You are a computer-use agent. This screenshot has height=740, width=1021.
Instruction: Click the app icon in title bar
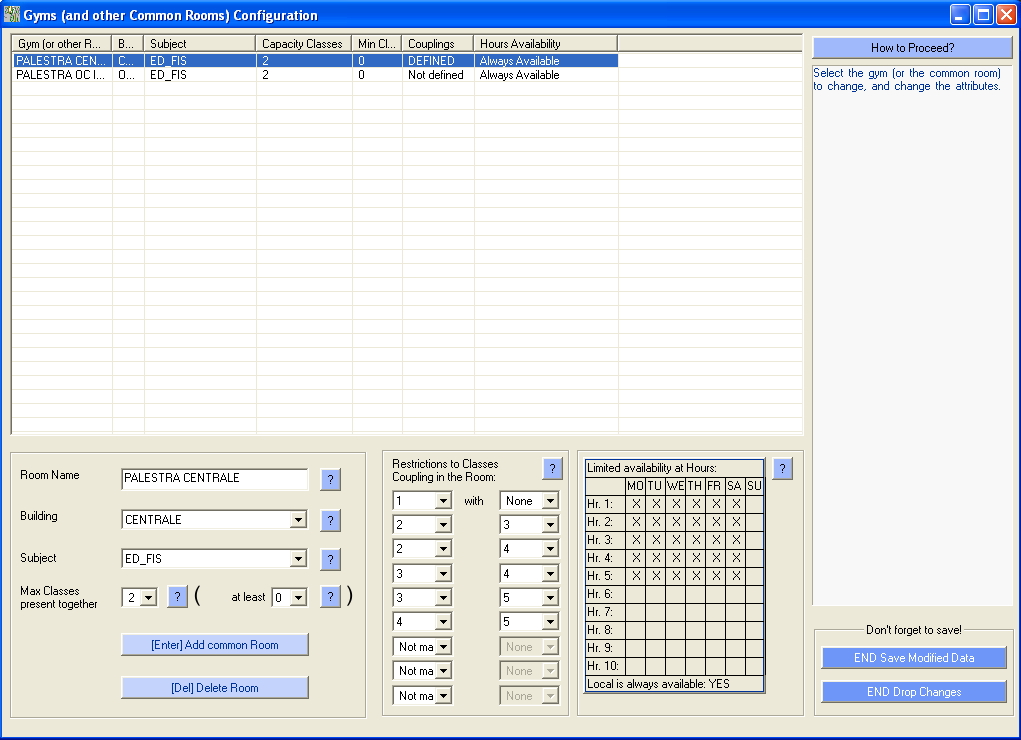click(x=12, y=14)
